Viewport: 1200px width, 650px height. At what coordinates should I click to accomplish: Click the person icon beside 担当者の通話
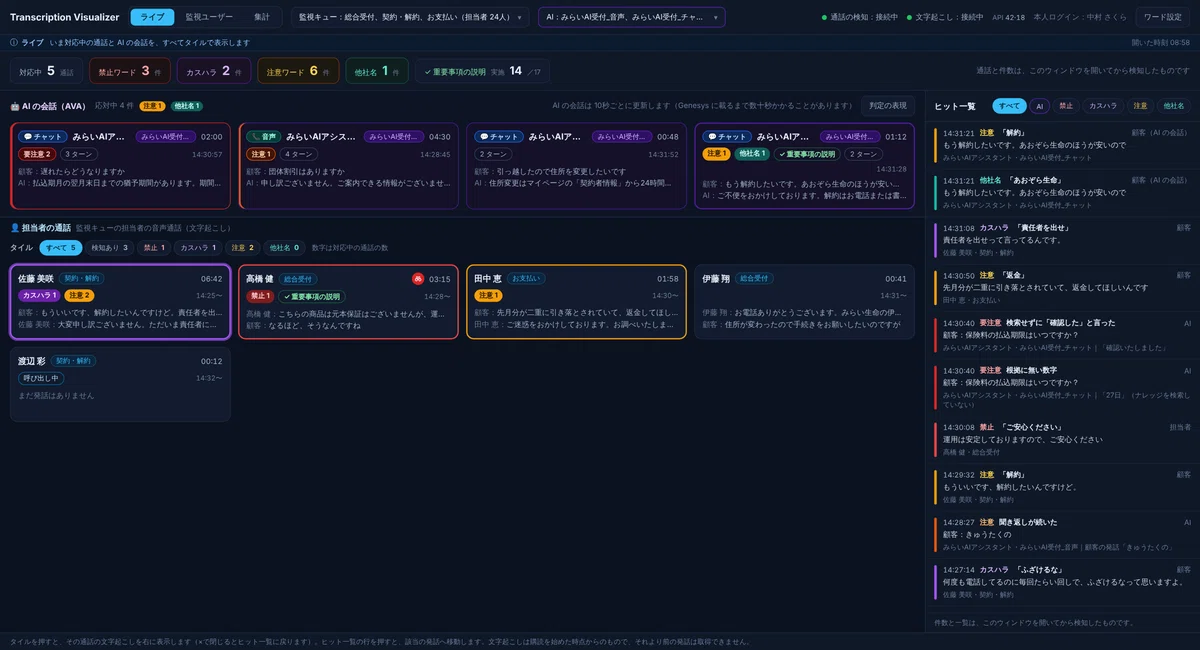pyautogui.click(x=15, y=229)
